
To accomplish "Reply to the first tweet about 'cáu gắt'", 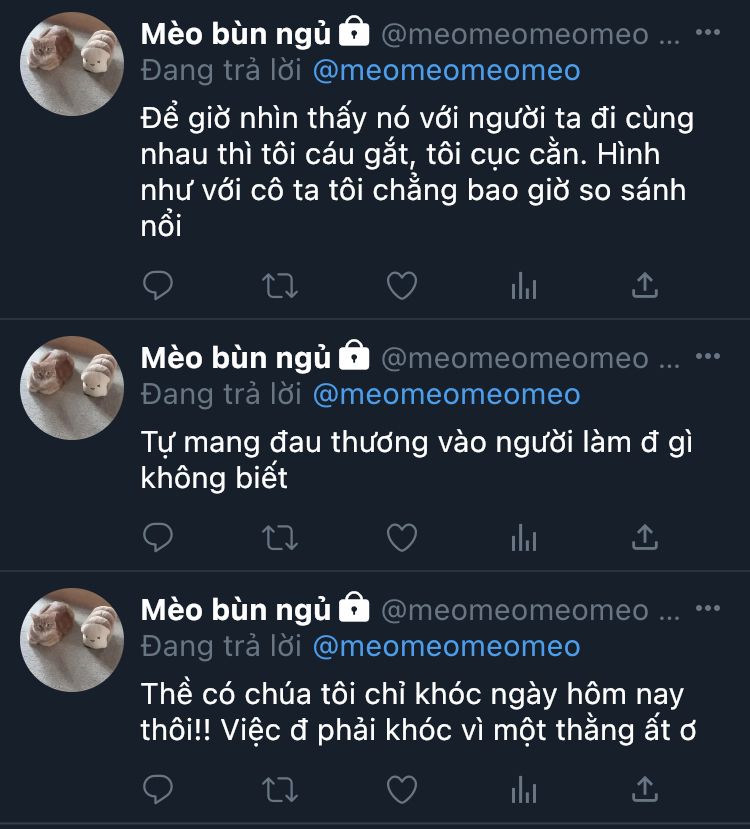I will pos(158,285).
